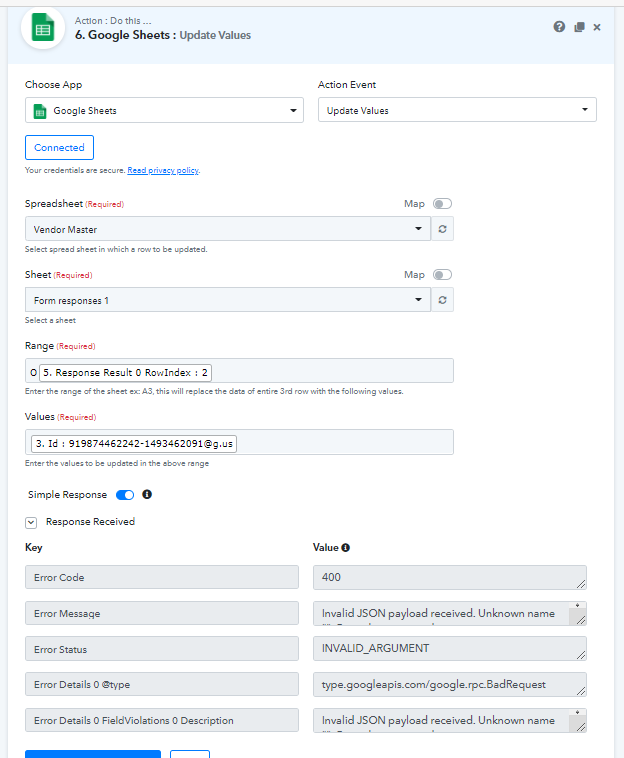Screen dimensions: 624x758
Task: Disable the Simple Response toggle
Action: 125,495
